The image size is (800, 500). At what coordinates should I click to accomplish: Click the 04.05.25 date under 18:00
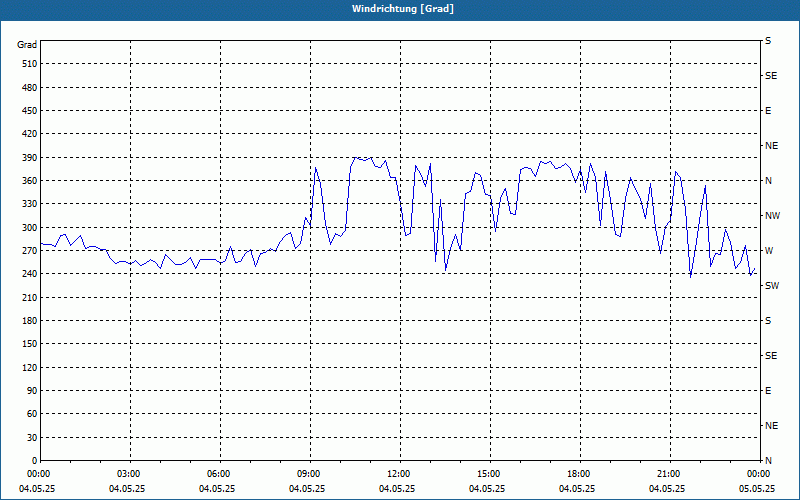tap(577, 489)
